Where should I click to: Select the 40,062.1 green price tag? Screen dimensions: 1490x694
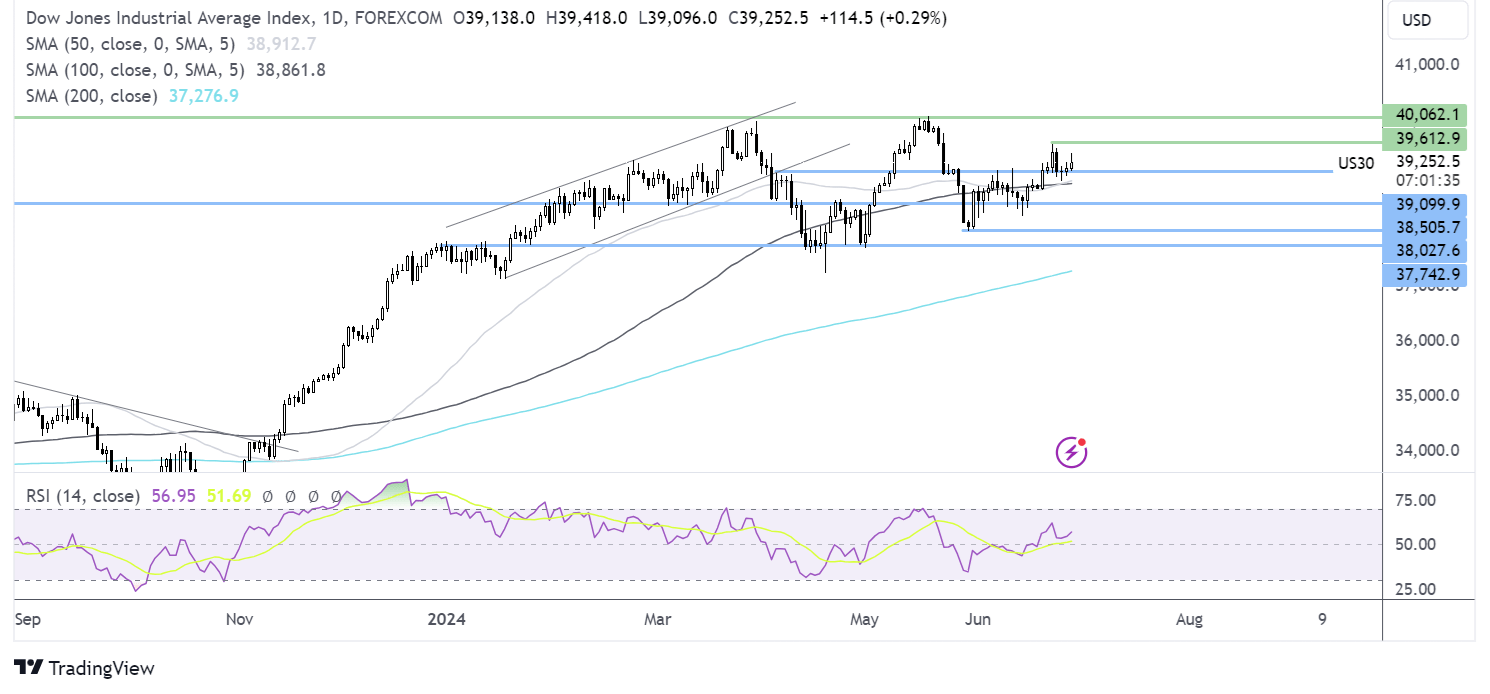pyautogui.click(x=1423, y=114)
